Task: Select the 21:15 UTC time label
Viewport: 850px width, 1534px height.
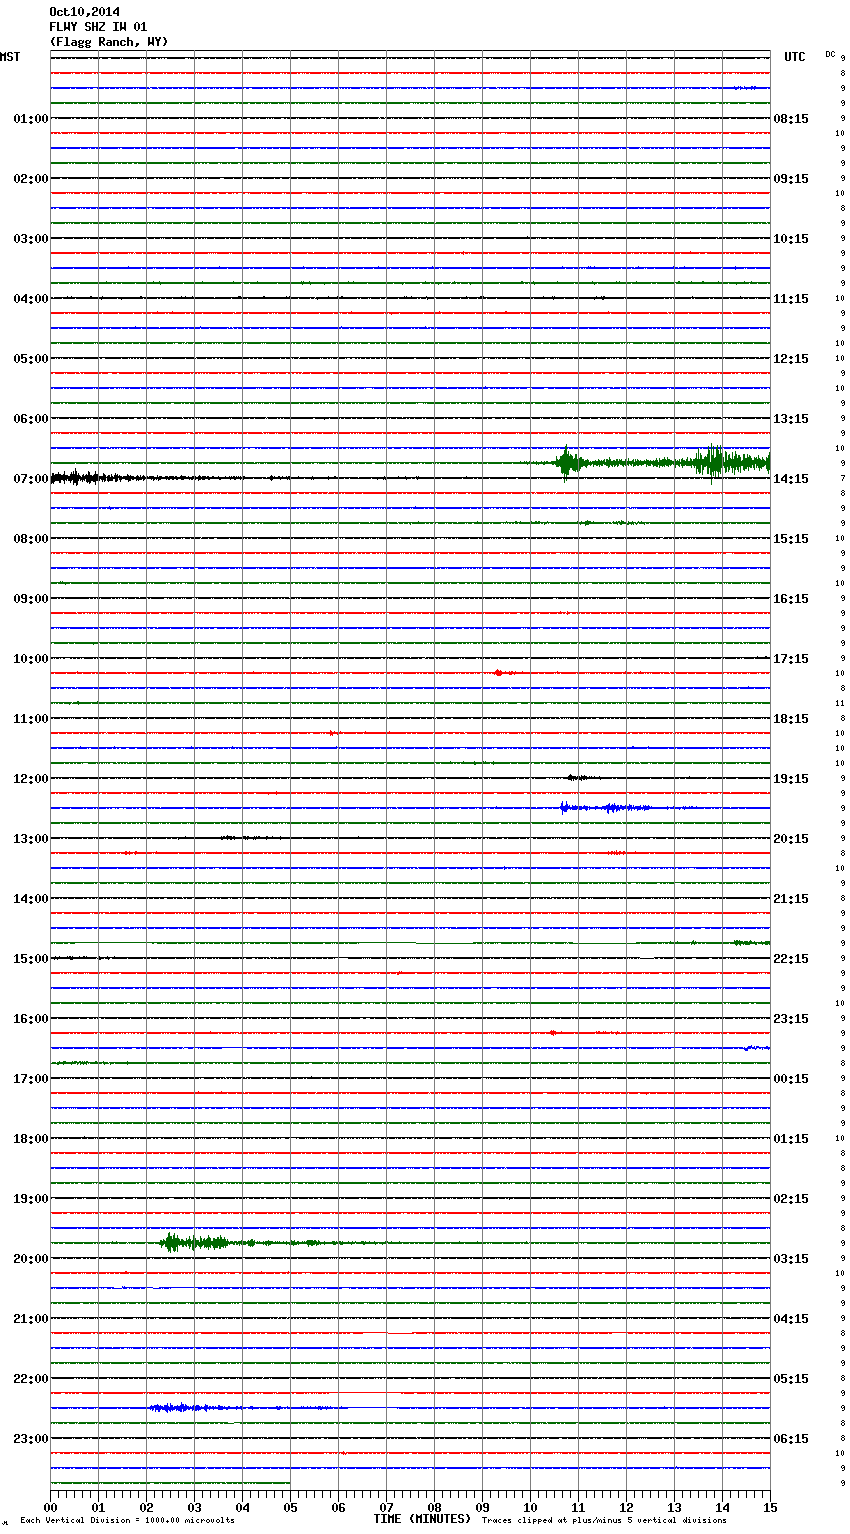Action: (791, 899)
